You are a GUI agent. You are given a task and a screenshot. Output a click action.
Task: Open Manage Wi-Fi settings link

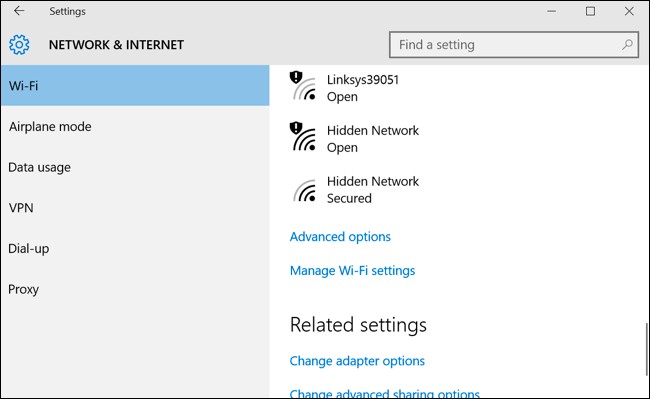[352, 271]
